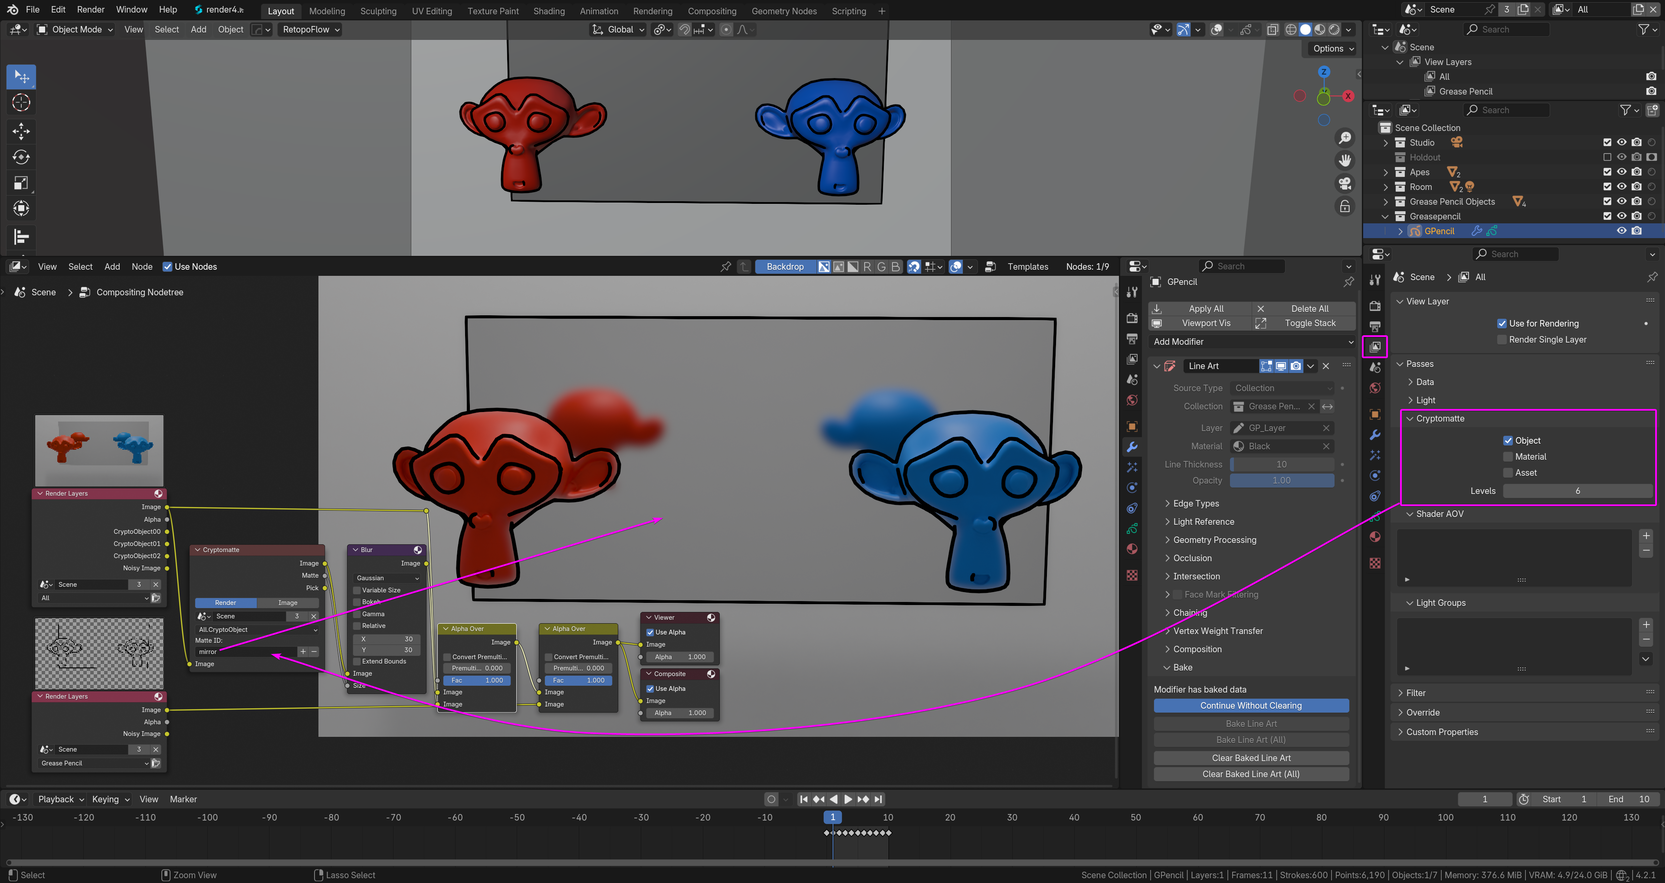Add a Matte ID with plus button
The image size is (1665, 883).
(303, 652)
